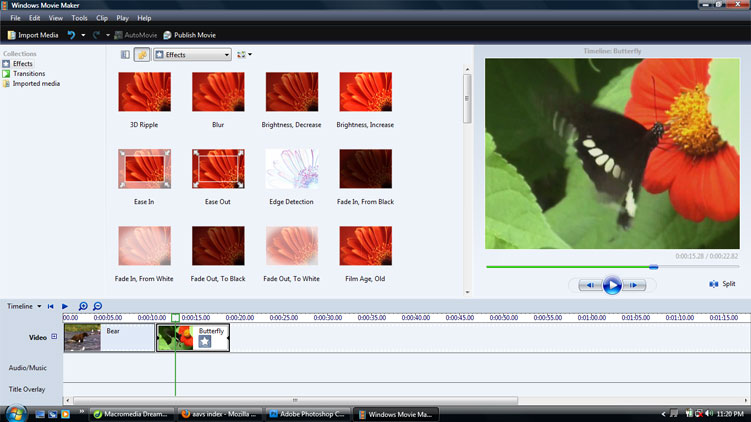This screenshot has height=422, width=751.
Task: Open the Tools menu
Action: pyautogui.click(x=80, y=18)
